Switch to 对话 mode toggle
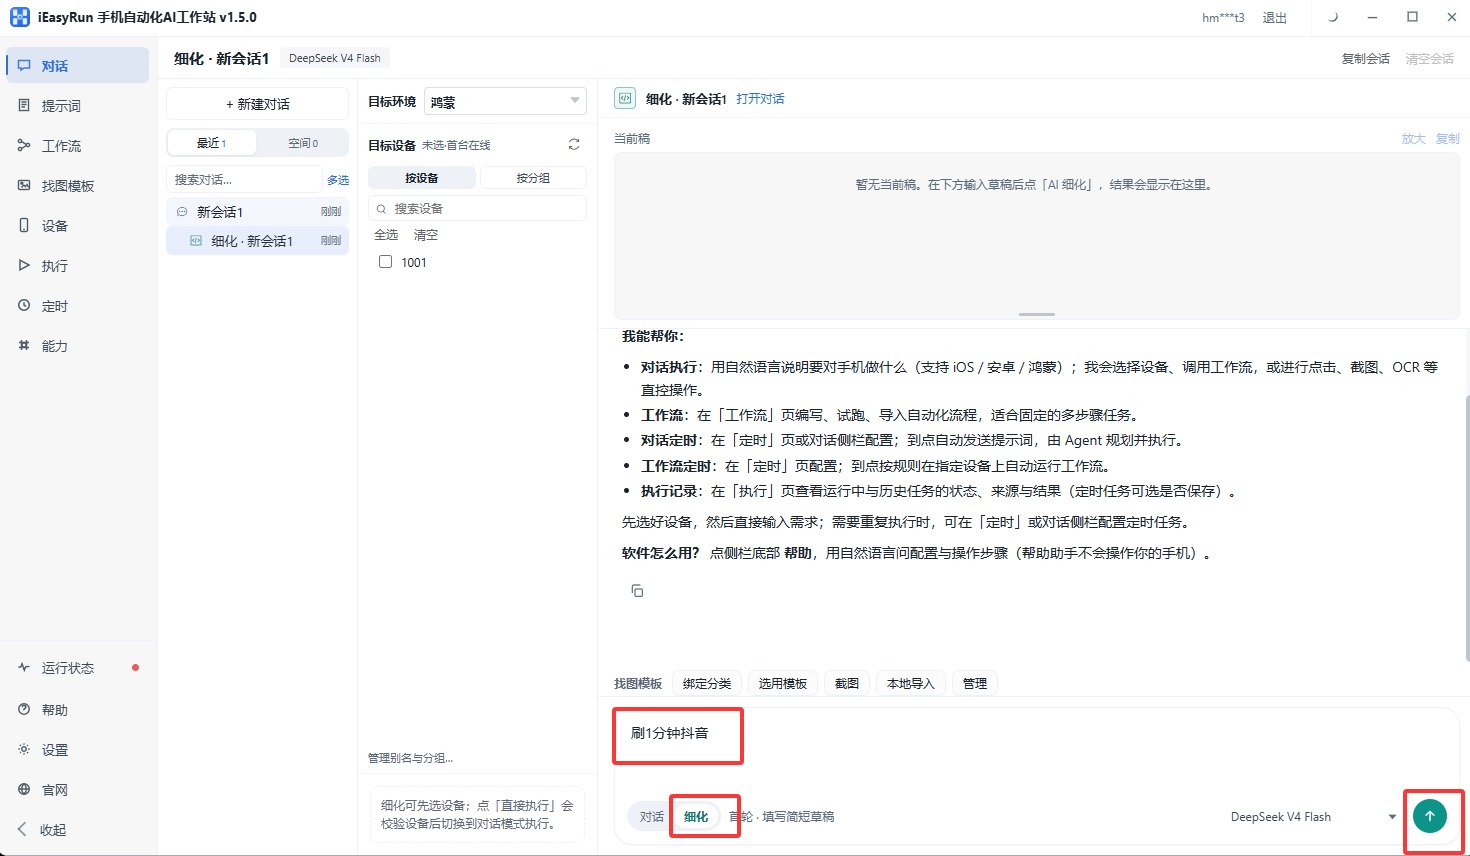This screenshot has height=856, width=1470. pyautogui.click(x=652, y=817)
